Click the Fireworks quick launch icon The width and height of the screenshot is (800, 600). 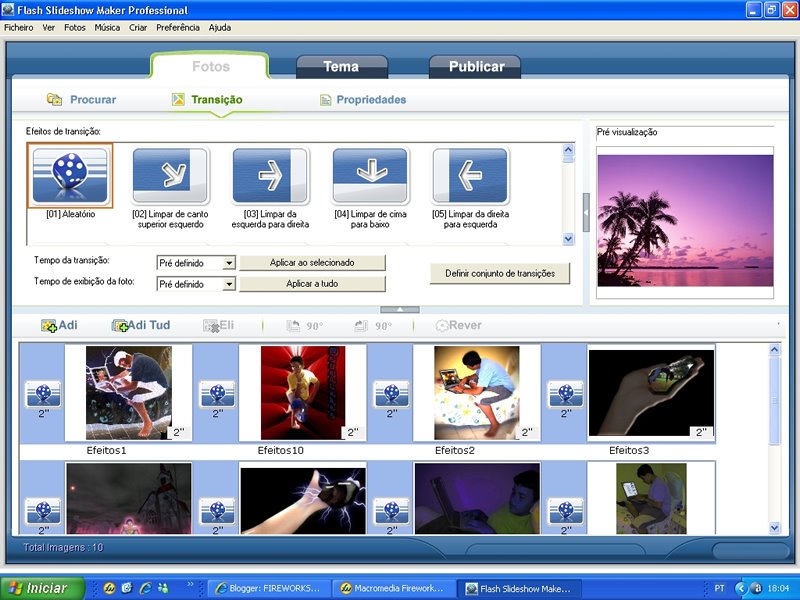pos(109,588)
